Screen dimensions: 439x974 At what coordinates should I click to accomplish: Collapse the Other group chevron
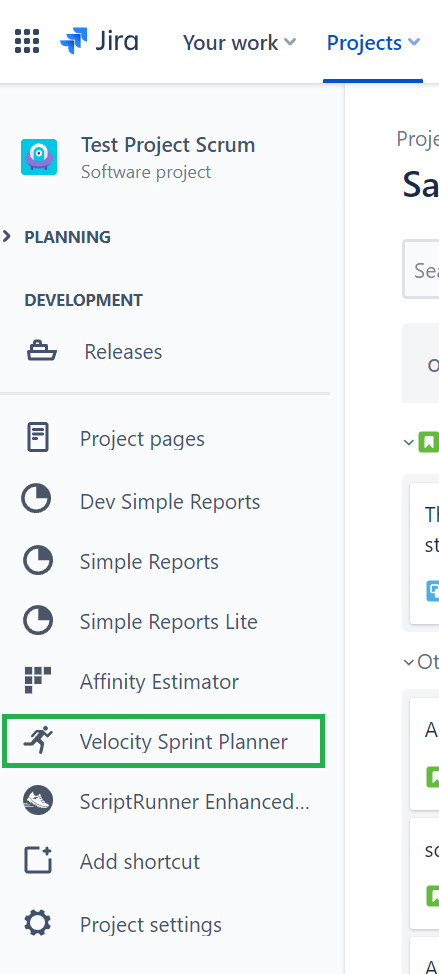tap(409, 662)
